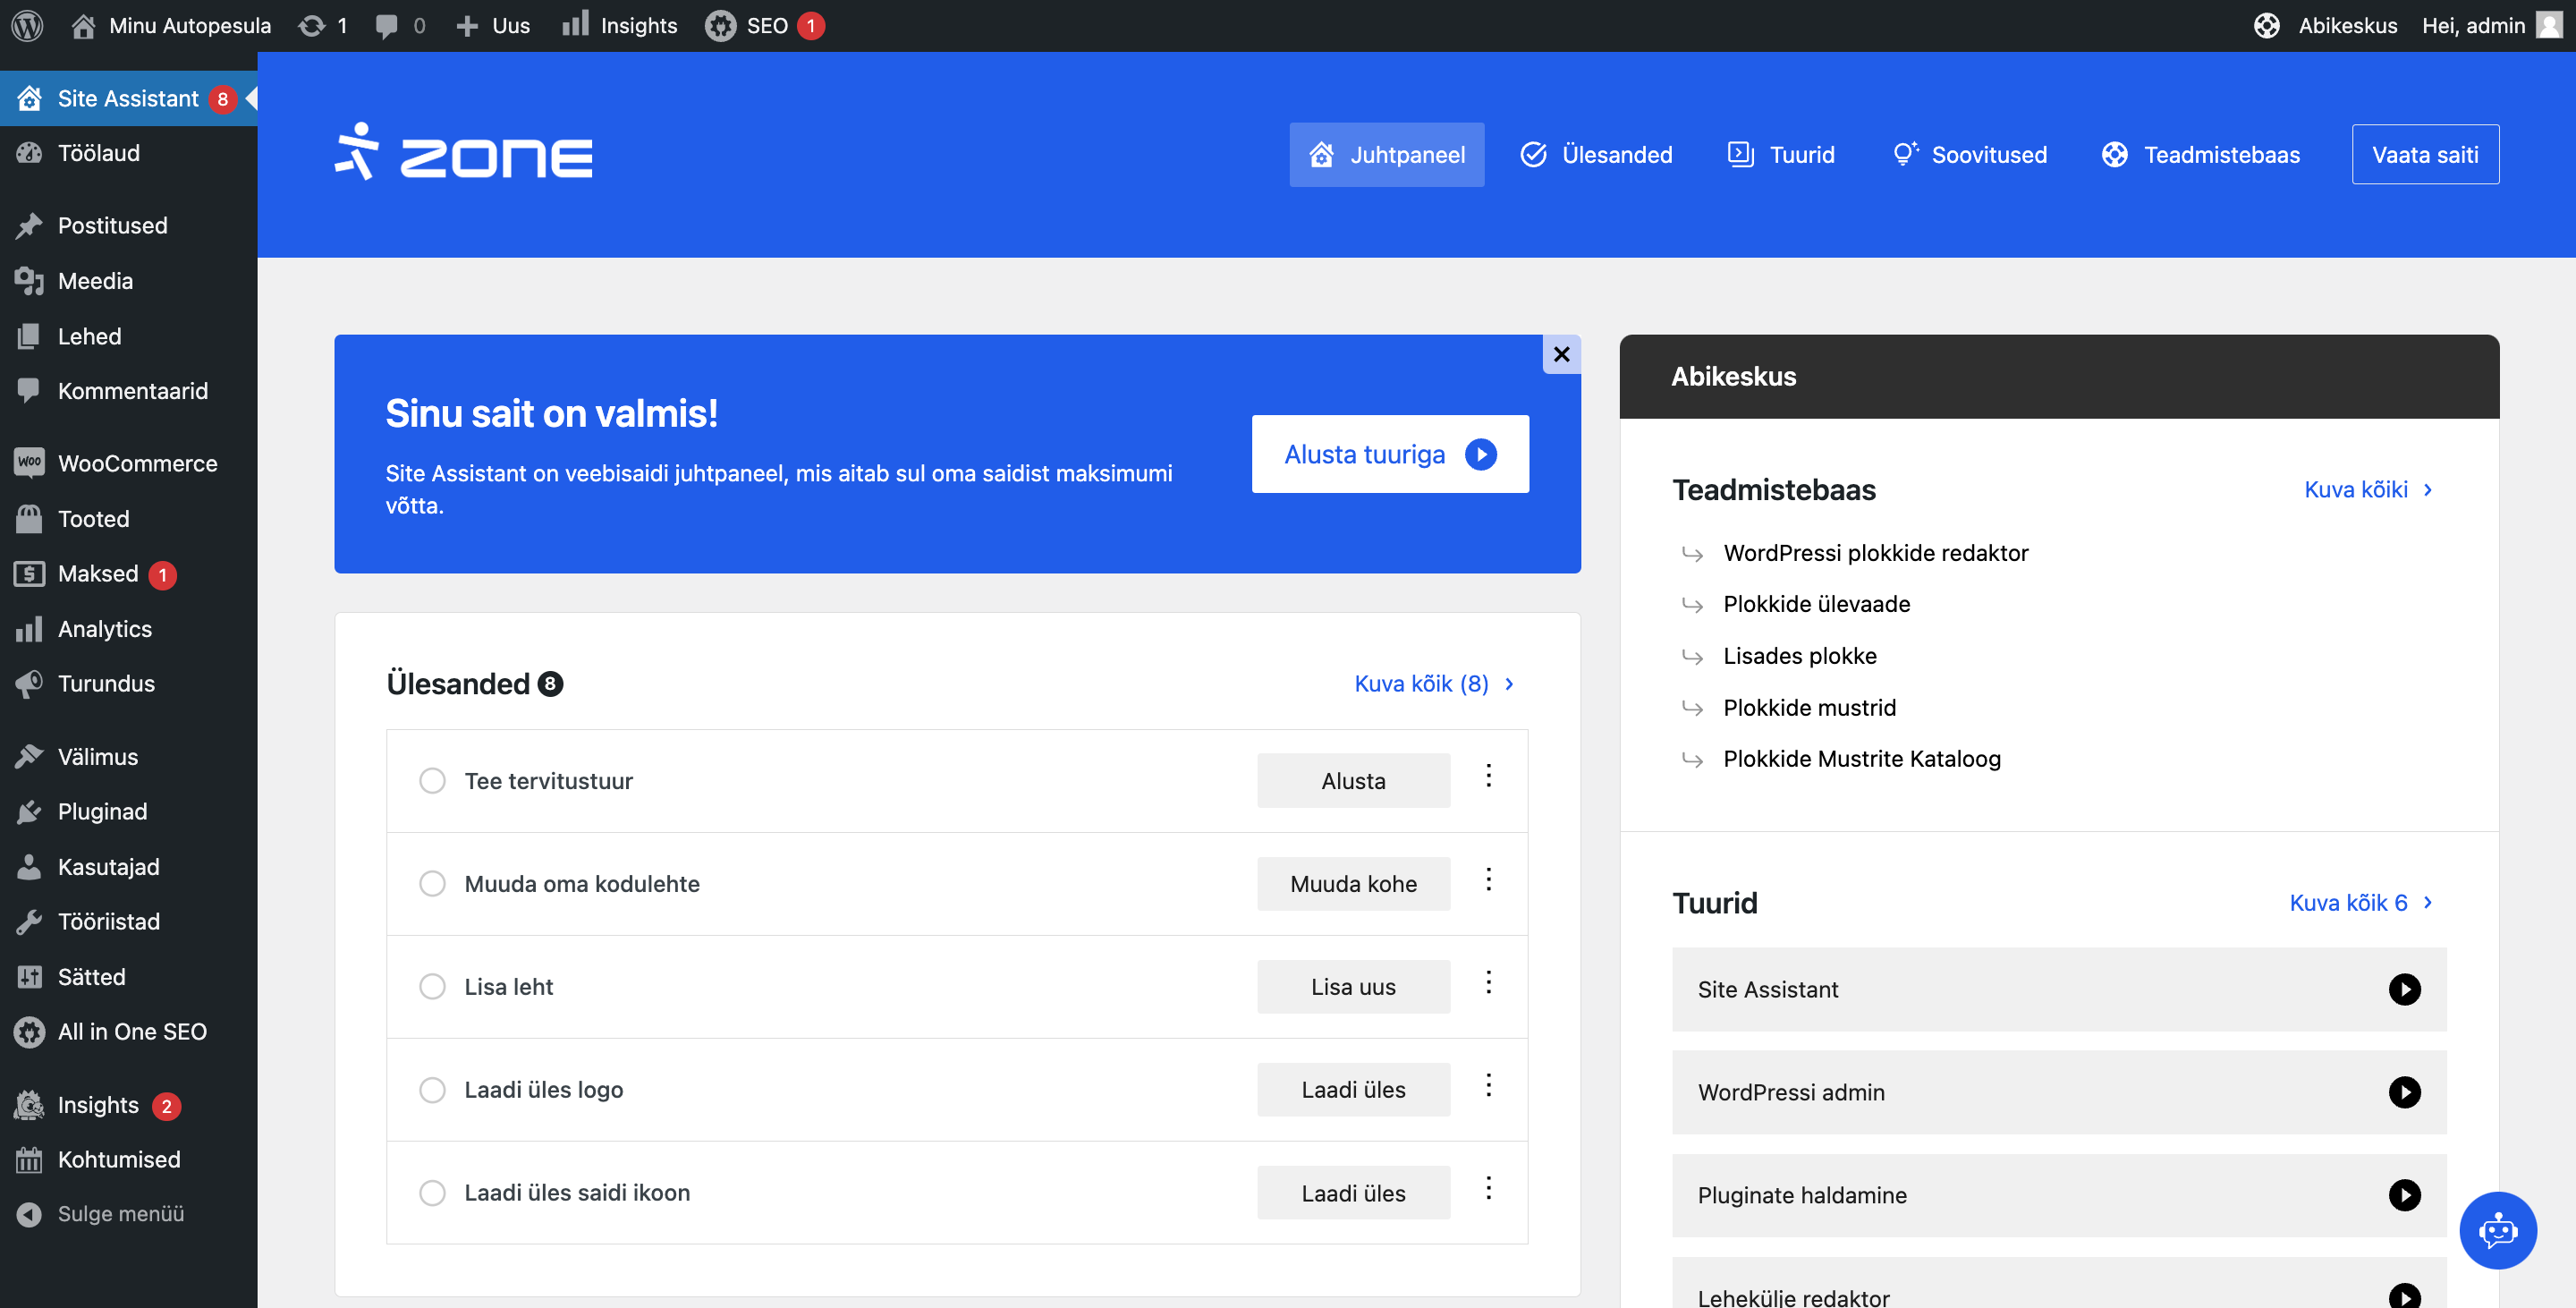Open 'Kuva kõik (8)' tasks link
Viewport: 2576px width, 1308px height.
(x=1433, y=684)
